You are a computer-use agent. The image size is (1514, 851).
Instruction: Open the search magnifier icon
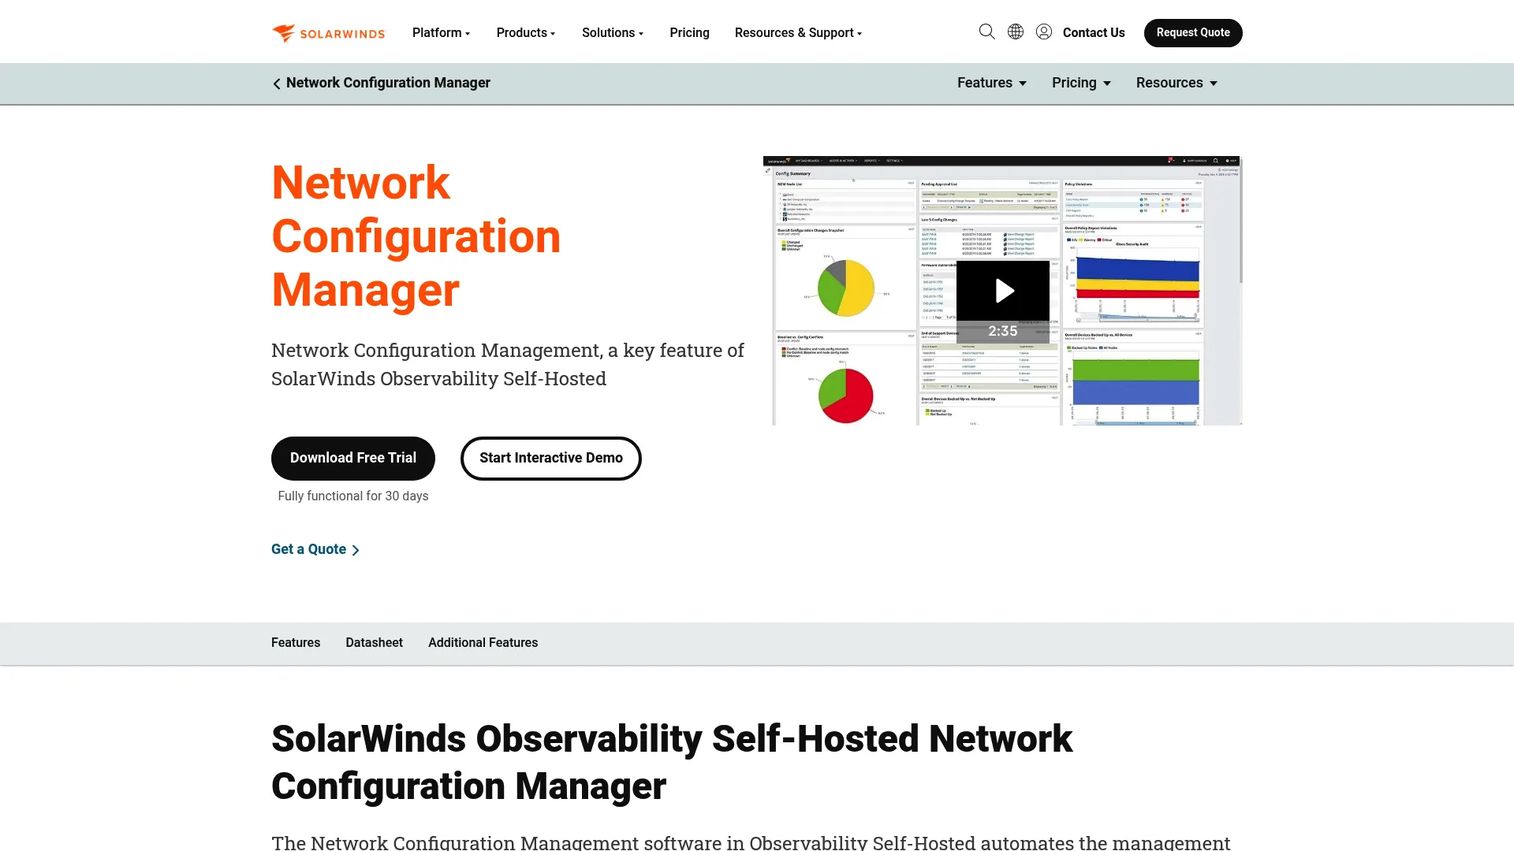(x=987, y=32)
